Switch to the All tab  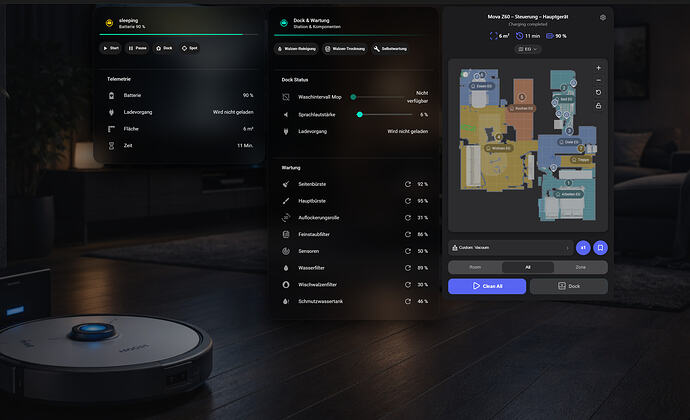(528, 267)
